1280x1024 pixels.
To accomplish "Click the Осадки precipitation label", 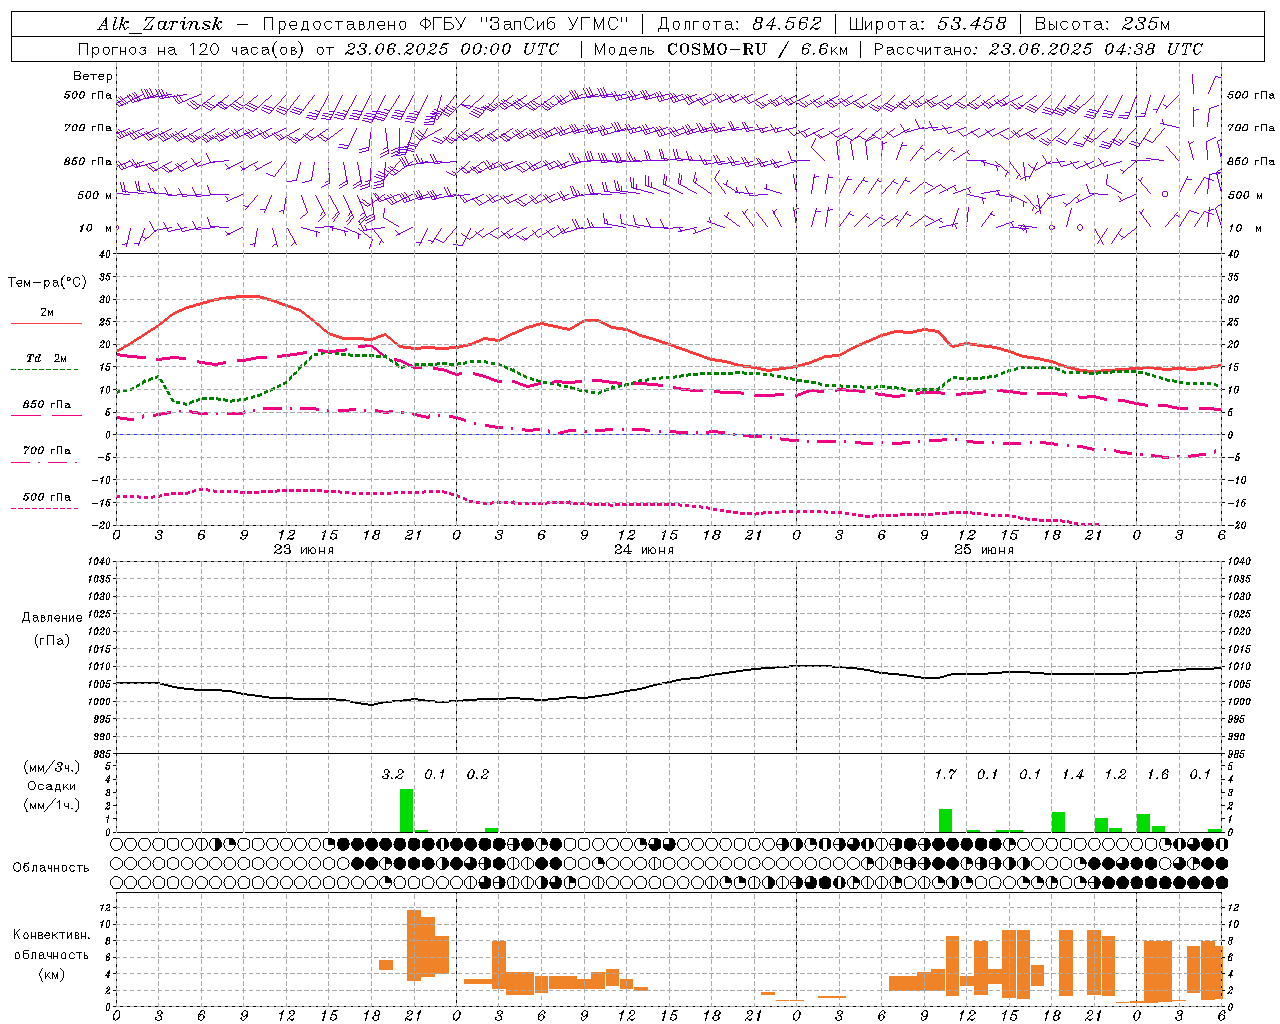I will coord(51,786).
